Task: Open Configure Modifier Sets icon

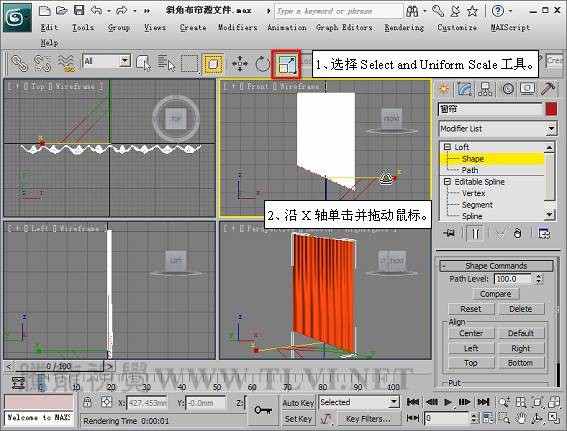Action: (544, 234)
